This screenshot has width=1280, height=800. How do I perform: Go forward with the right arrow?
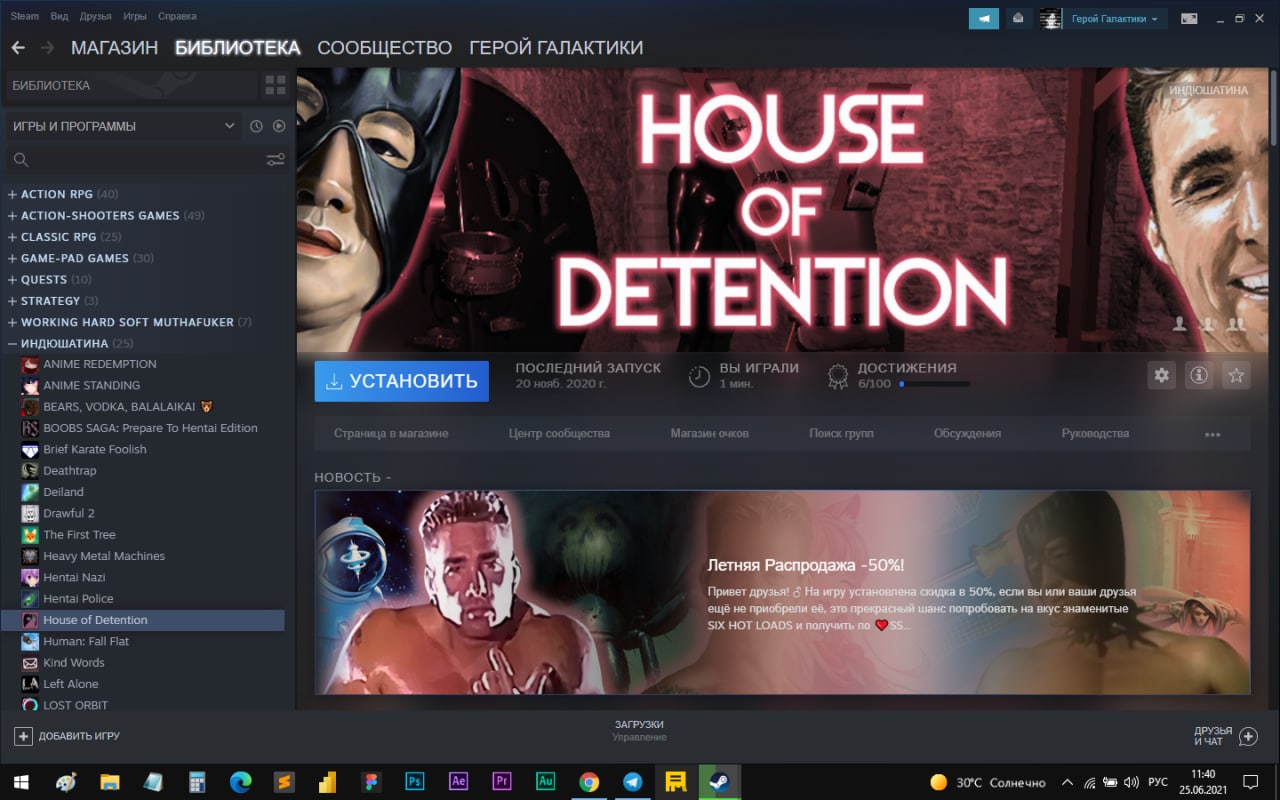pyautogui.click(x=47, y=47)
